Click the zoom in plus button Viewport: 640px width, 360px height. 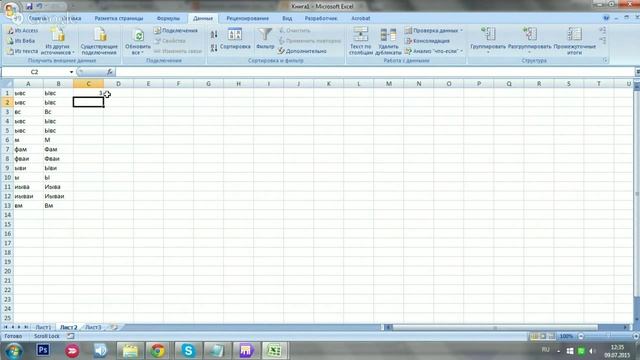point(636,336)
